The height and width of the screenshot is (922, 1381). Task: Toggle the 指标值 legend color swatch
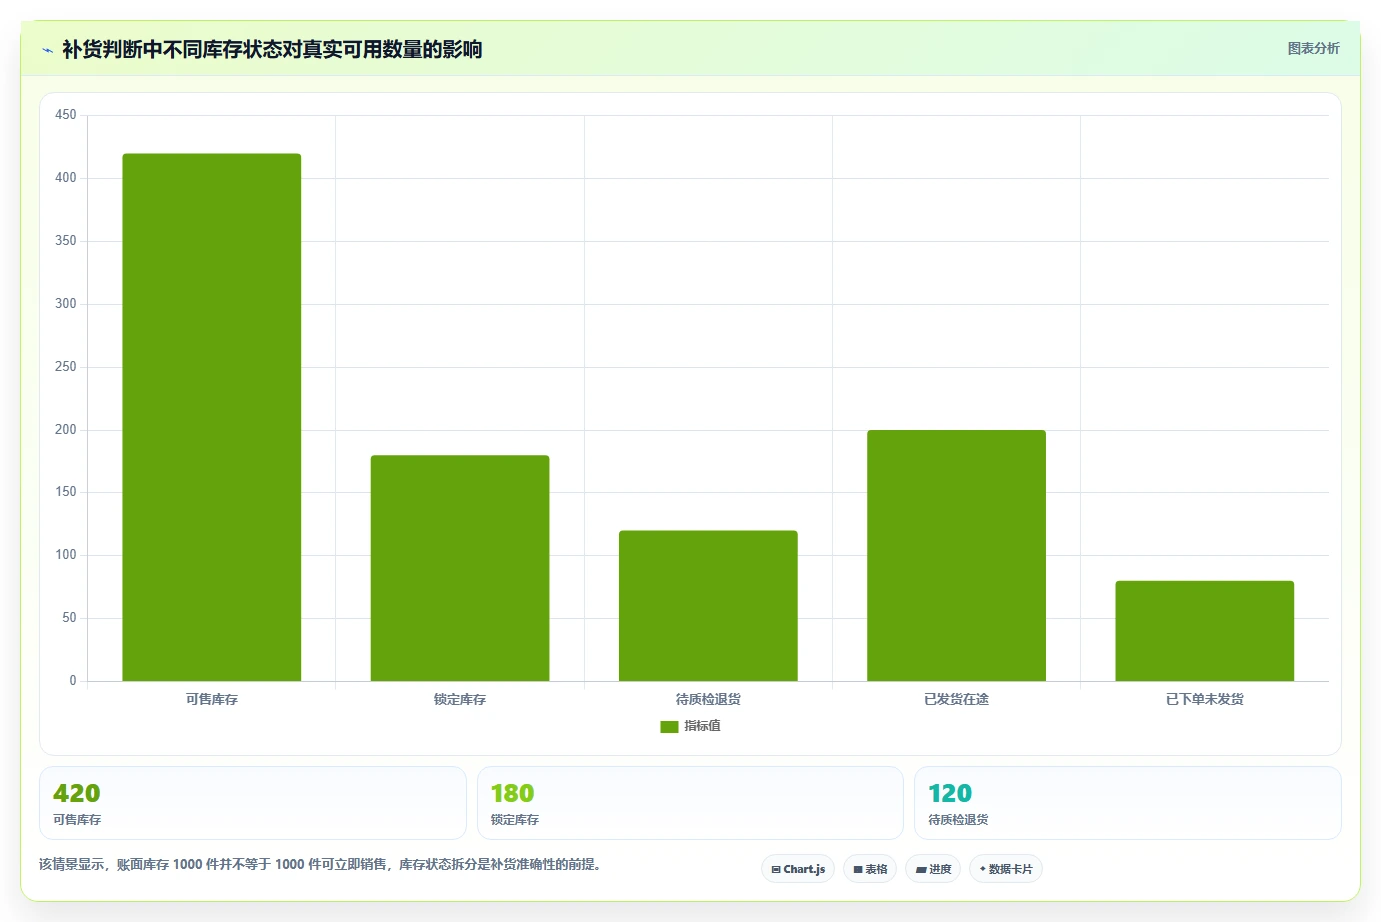click(669, 727)
